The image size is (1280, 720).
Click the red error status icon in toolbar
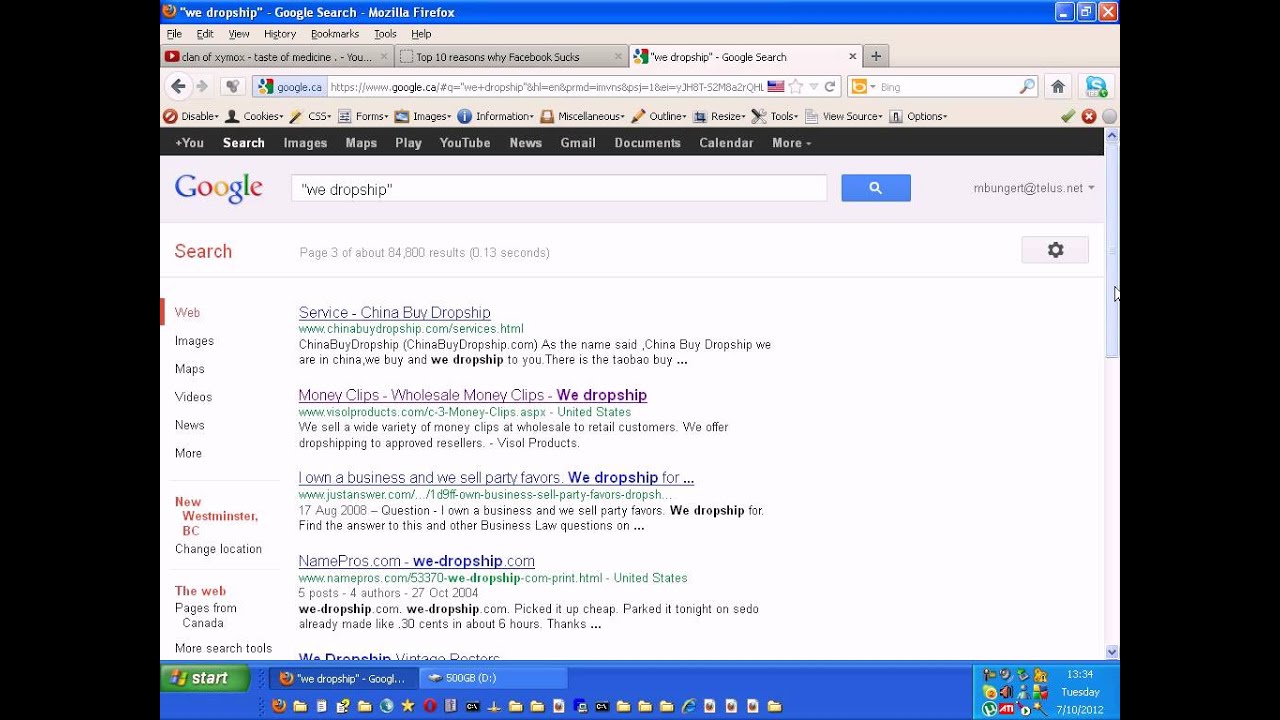pyautogui.click(x=1089, y=116)
